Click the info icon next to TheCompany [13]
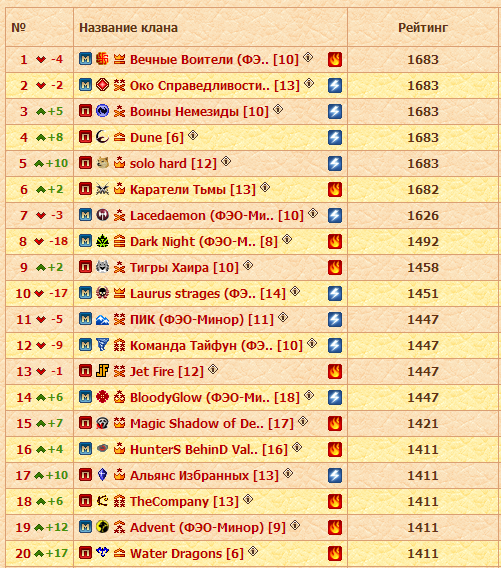This screenshot has height=568, width=501. (x=248, y=500)
